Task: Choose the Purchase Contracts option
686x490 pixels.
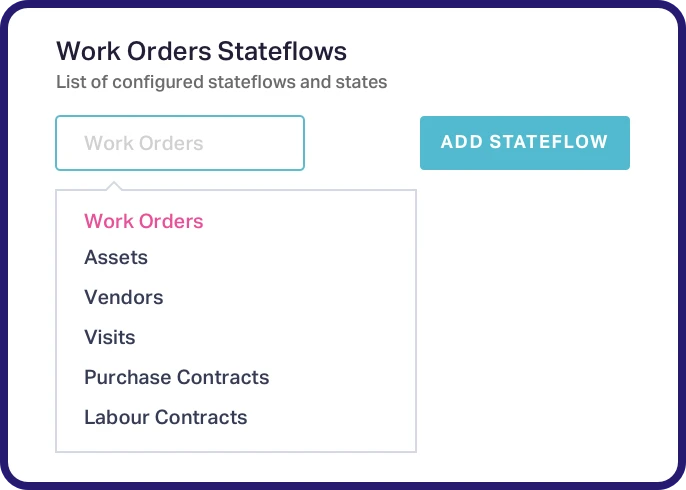Action: coord(177,377)
